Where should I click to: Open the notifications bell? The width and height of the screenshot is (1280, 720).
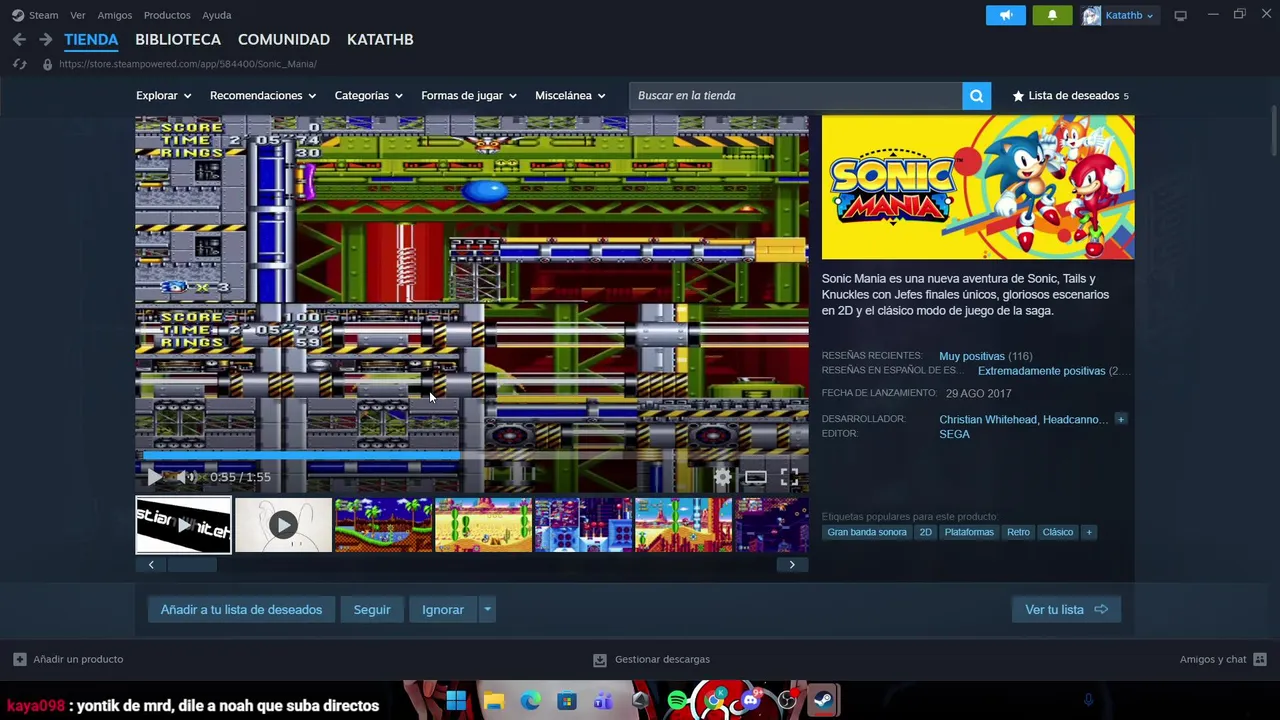coord(1052,15)
